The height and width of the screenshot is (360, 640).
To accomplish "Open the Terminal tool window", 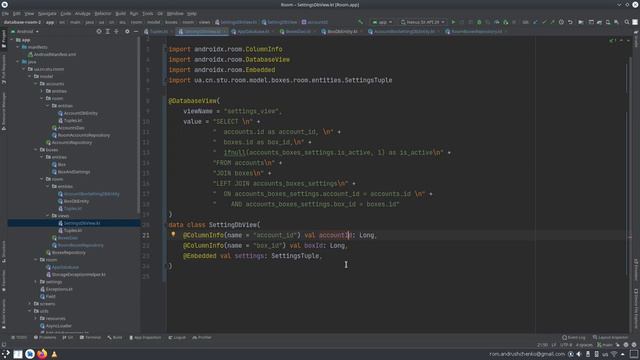I will click(x=90, y=338).
